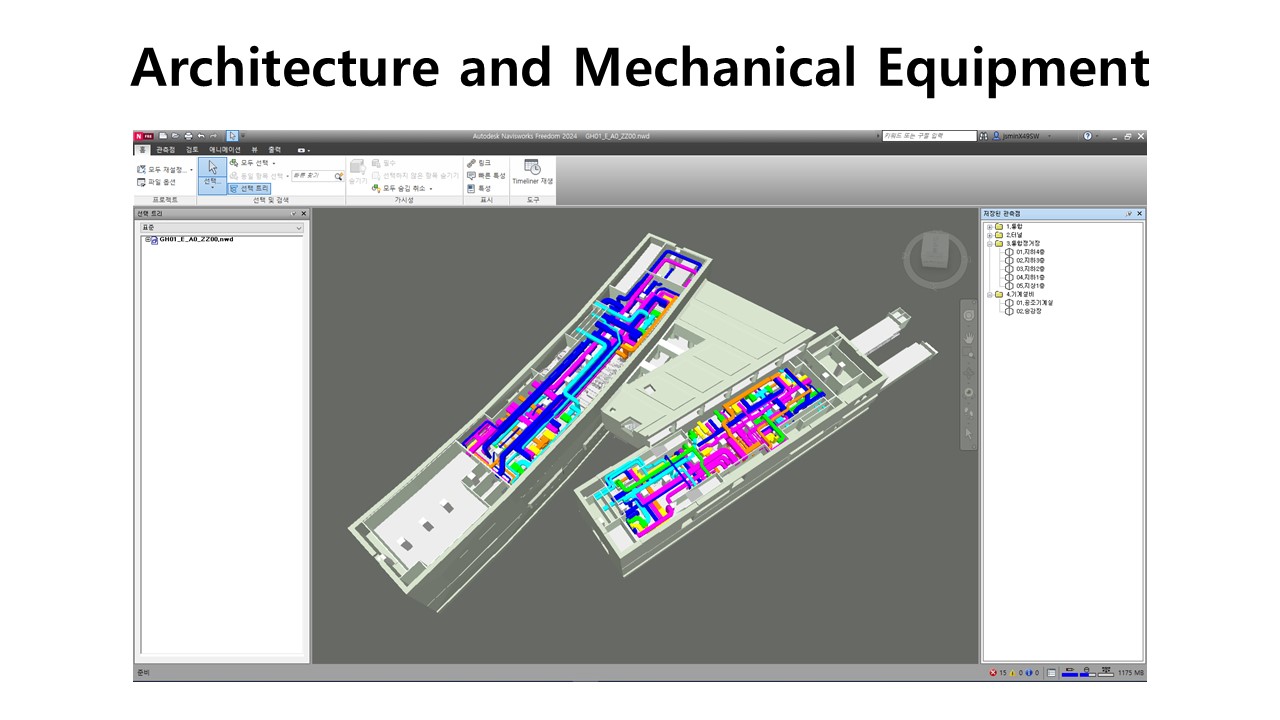Switch to the 관측점 ribbon tab

pos(165,149)
